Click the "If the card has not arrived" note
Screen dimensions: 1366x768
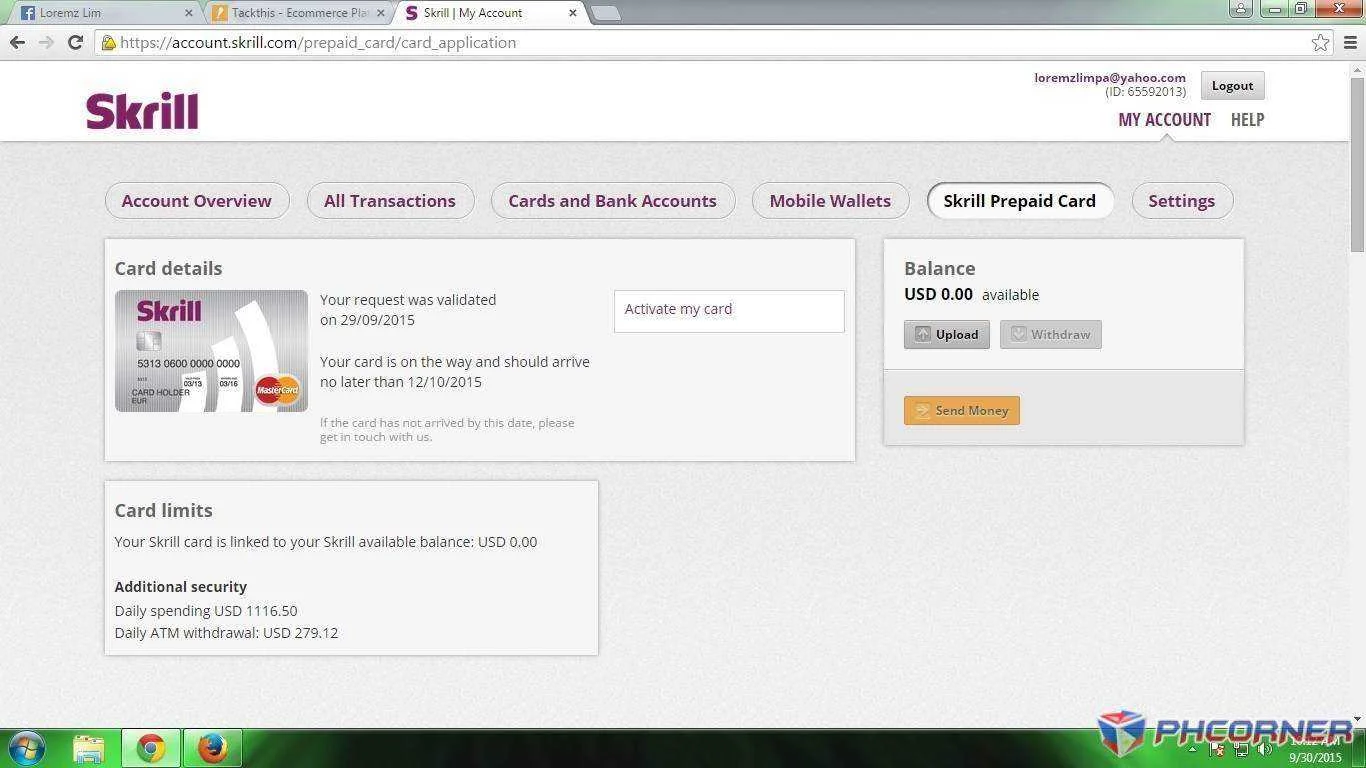pyautogui.click(x=447, y=430)
